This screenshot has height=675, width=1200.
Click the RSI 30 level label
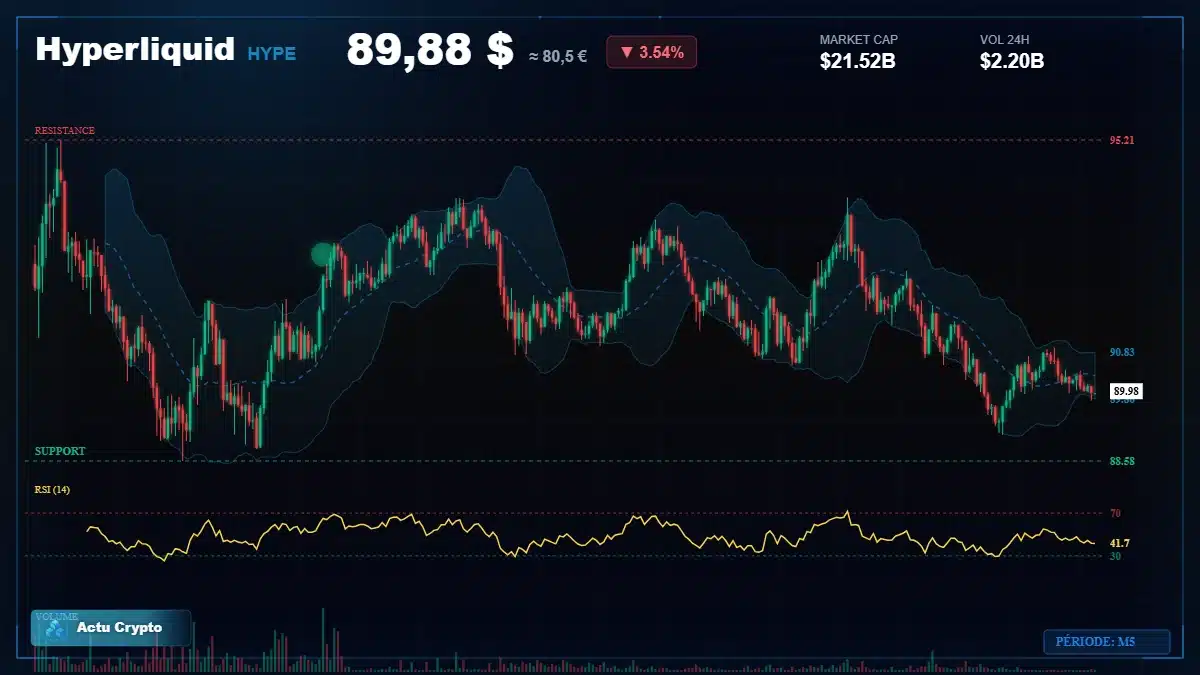point(1115,556)
